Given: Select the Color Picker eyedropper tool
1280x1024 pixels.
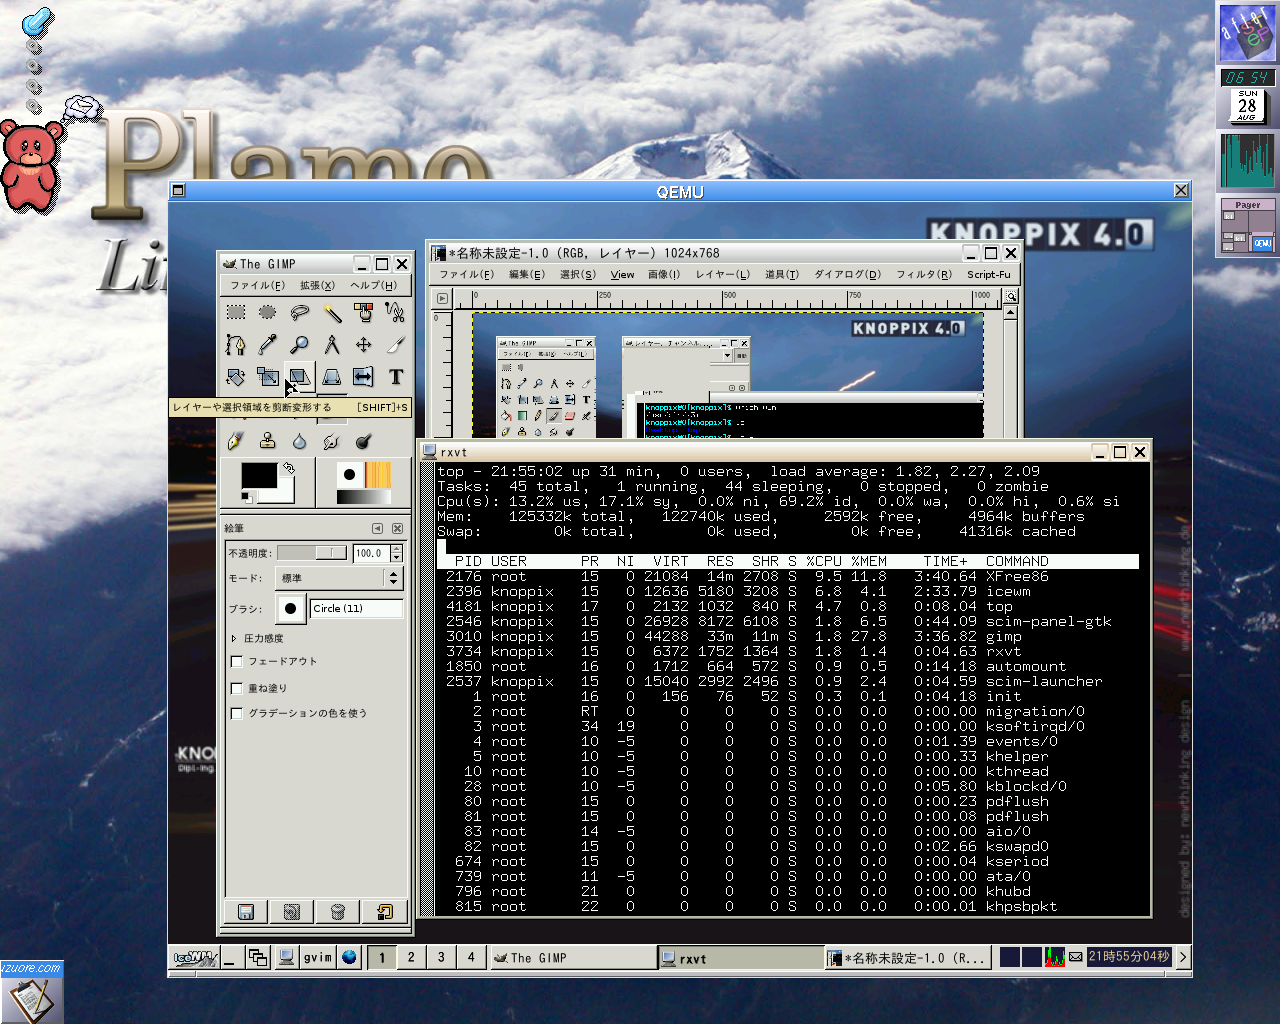Looking at the screenshot, I should [268, 345].
